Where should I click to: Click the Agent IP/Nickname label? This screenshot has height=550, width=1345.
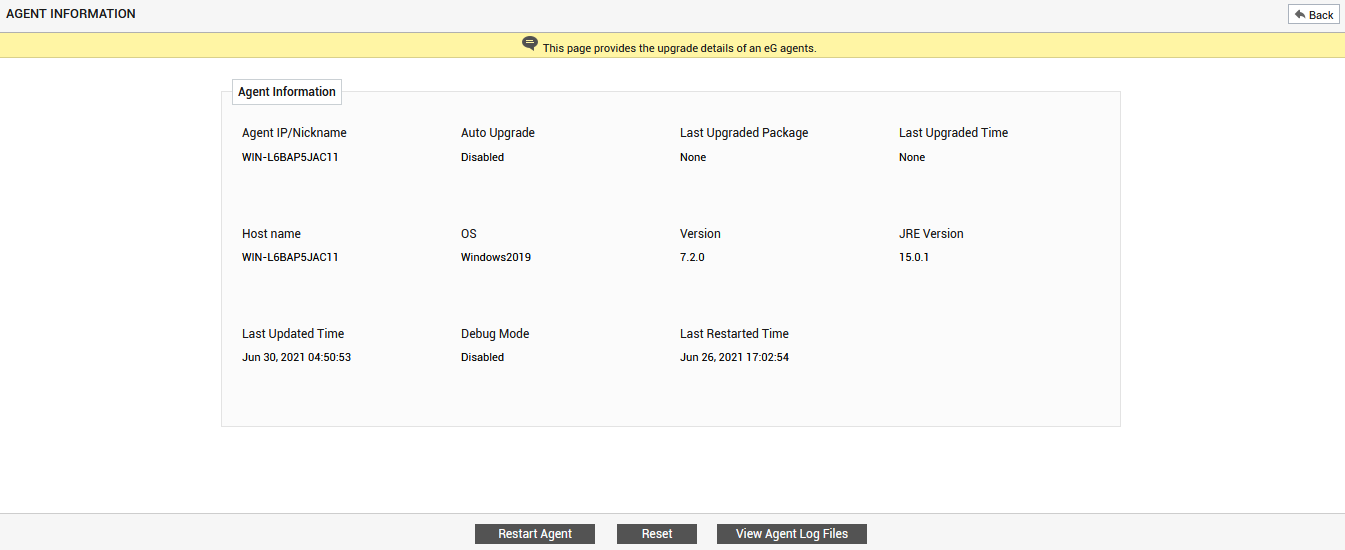click(x=294, y=133)
